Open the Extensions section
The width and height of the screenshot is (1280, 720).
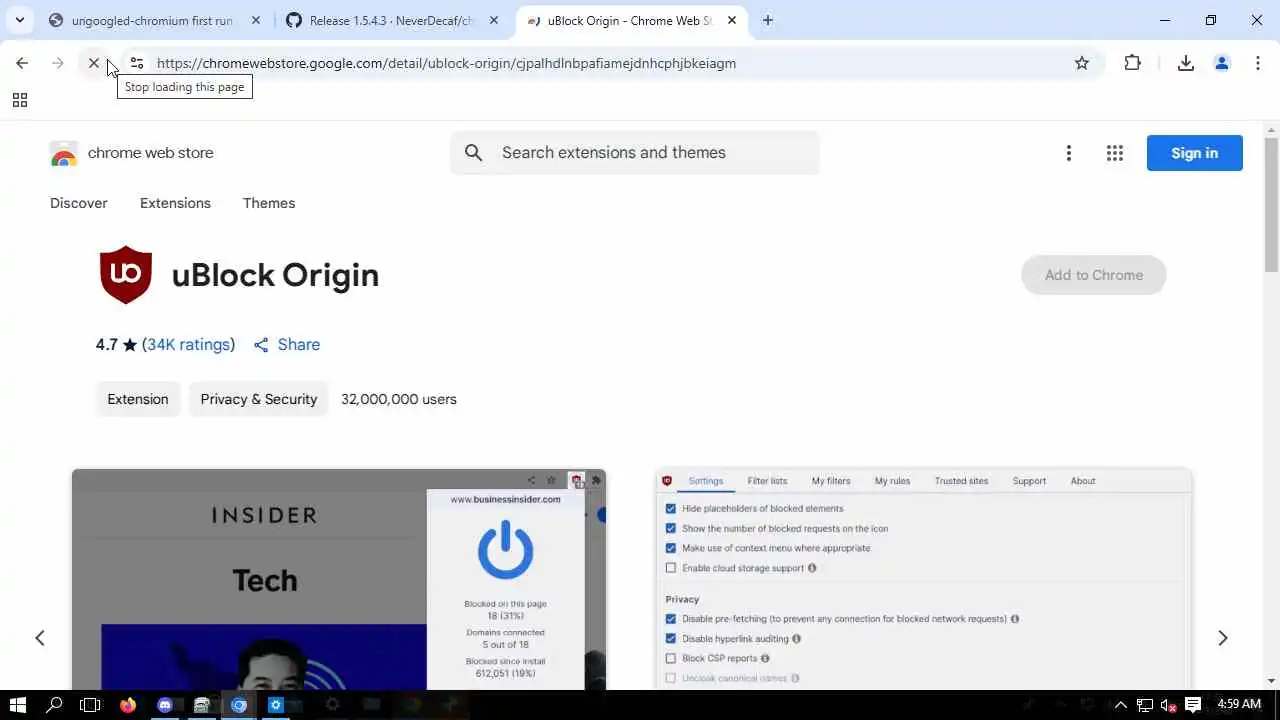click(x=175, y=203)
